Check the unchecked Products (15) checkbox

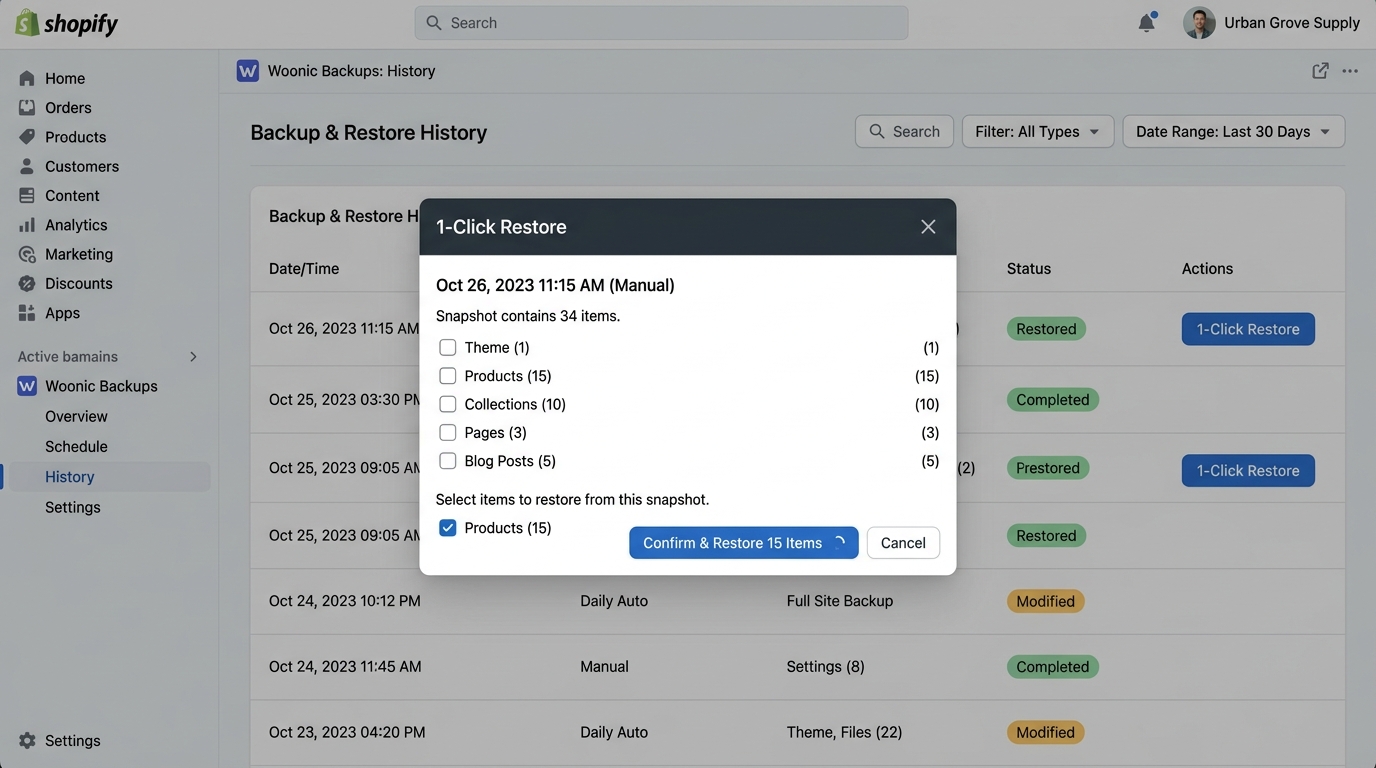(448, 376)
